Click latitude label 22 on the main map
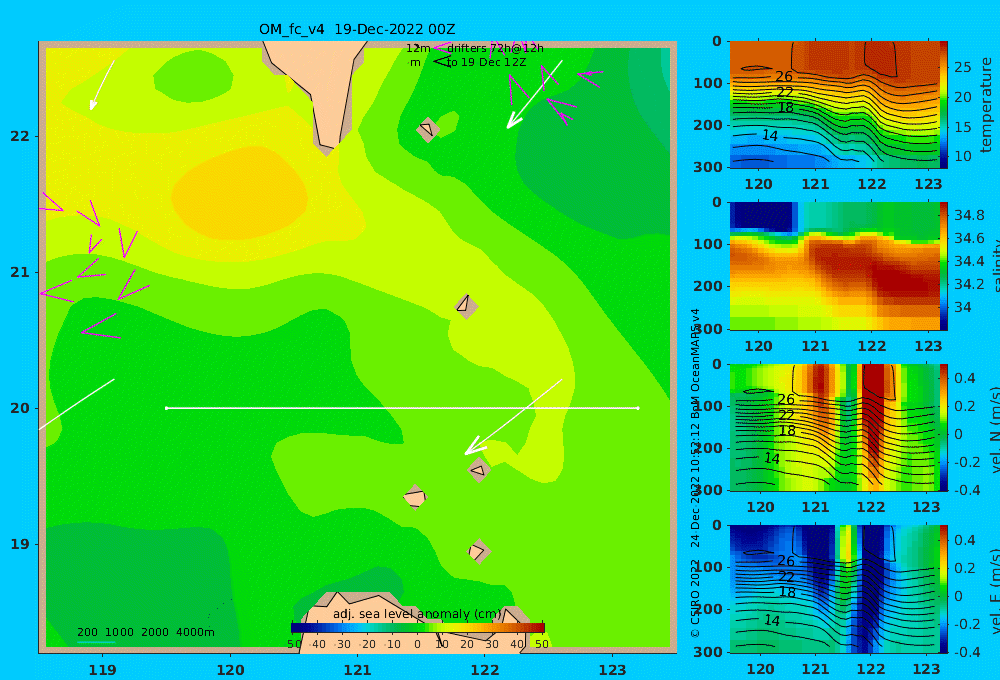 (20, 136)
